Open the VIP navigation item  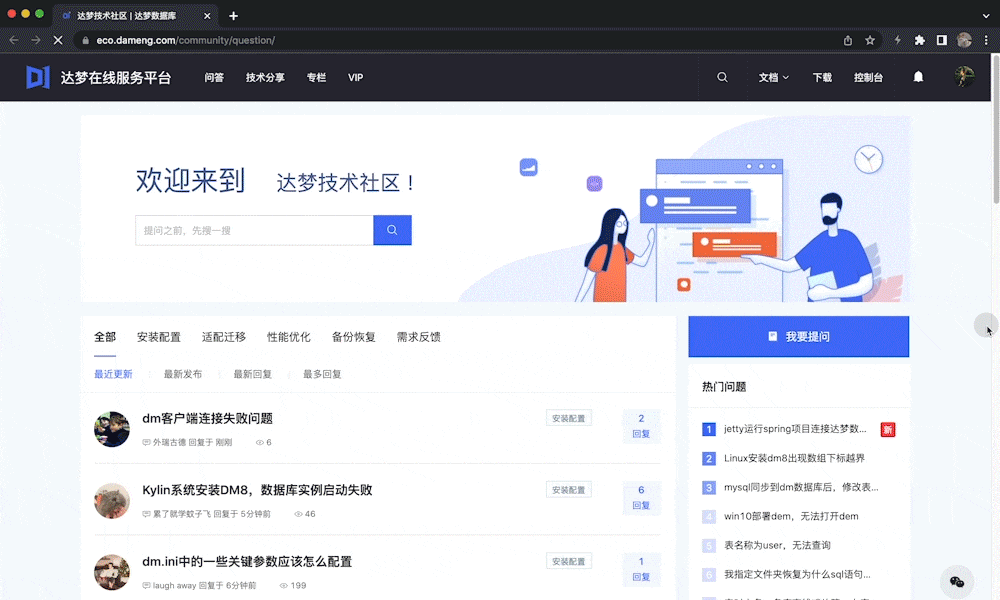point(355,77)
